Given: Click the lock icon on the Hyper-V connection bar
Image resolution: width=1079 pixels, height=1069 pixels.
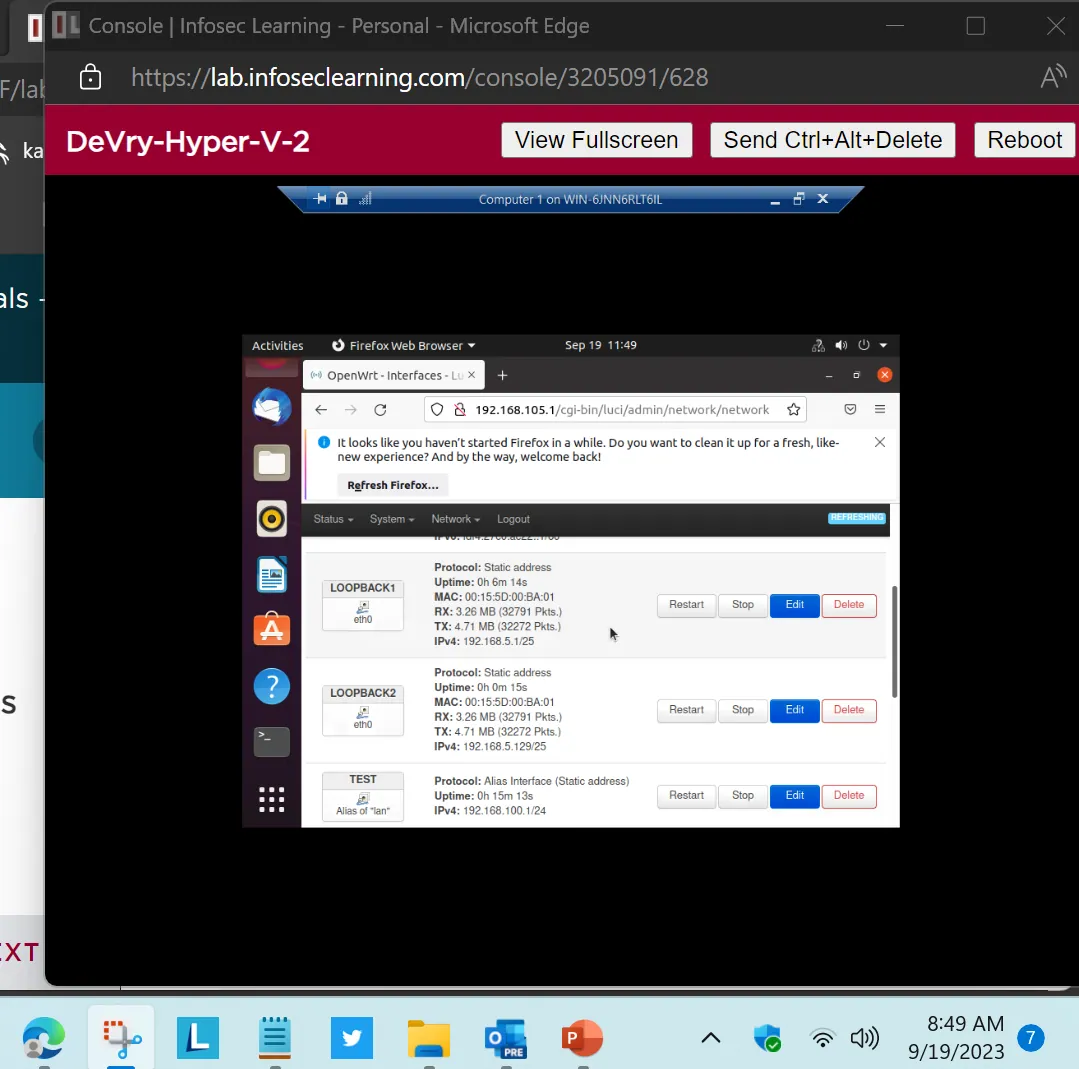Looking at the screenshot, I should coord(341,199).
